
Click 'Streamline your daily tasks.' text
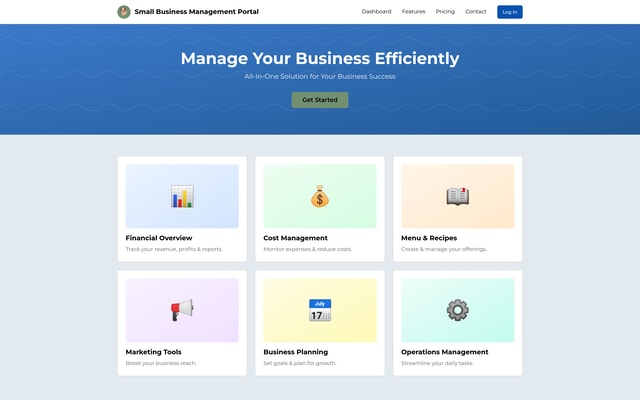[437, 363]
